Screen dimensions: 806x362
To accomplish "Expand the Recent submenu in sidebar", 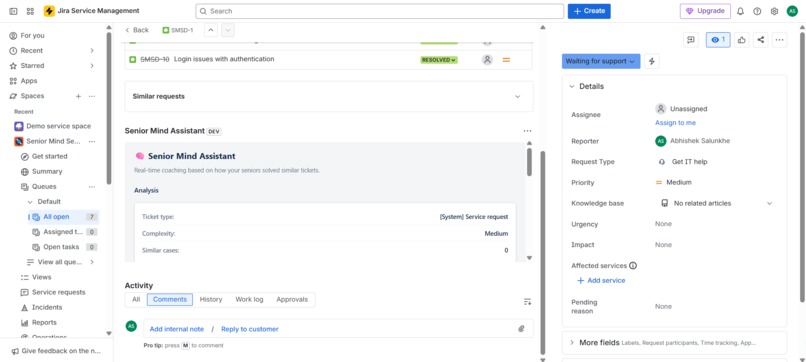I will click(x=92, y=50).
